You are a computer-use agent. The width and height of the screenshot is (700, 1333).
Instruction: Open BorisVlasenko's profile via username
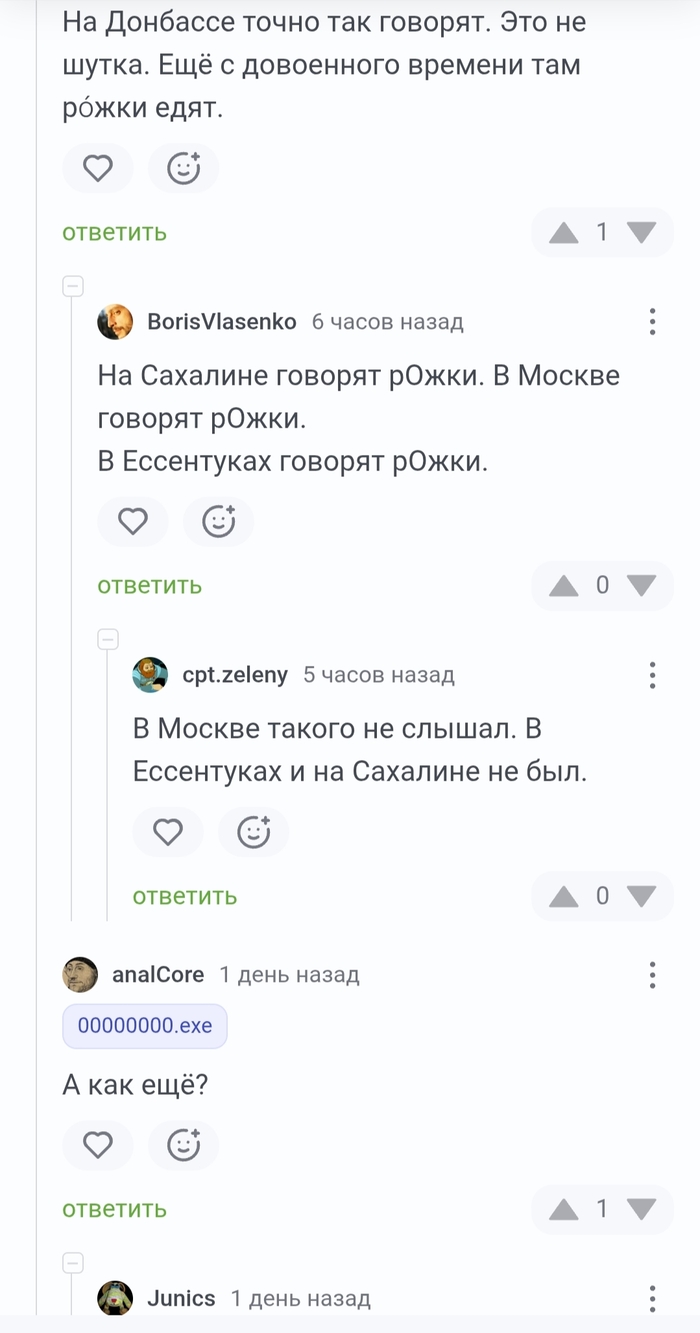pyautogui.click(x=222, y=322)
